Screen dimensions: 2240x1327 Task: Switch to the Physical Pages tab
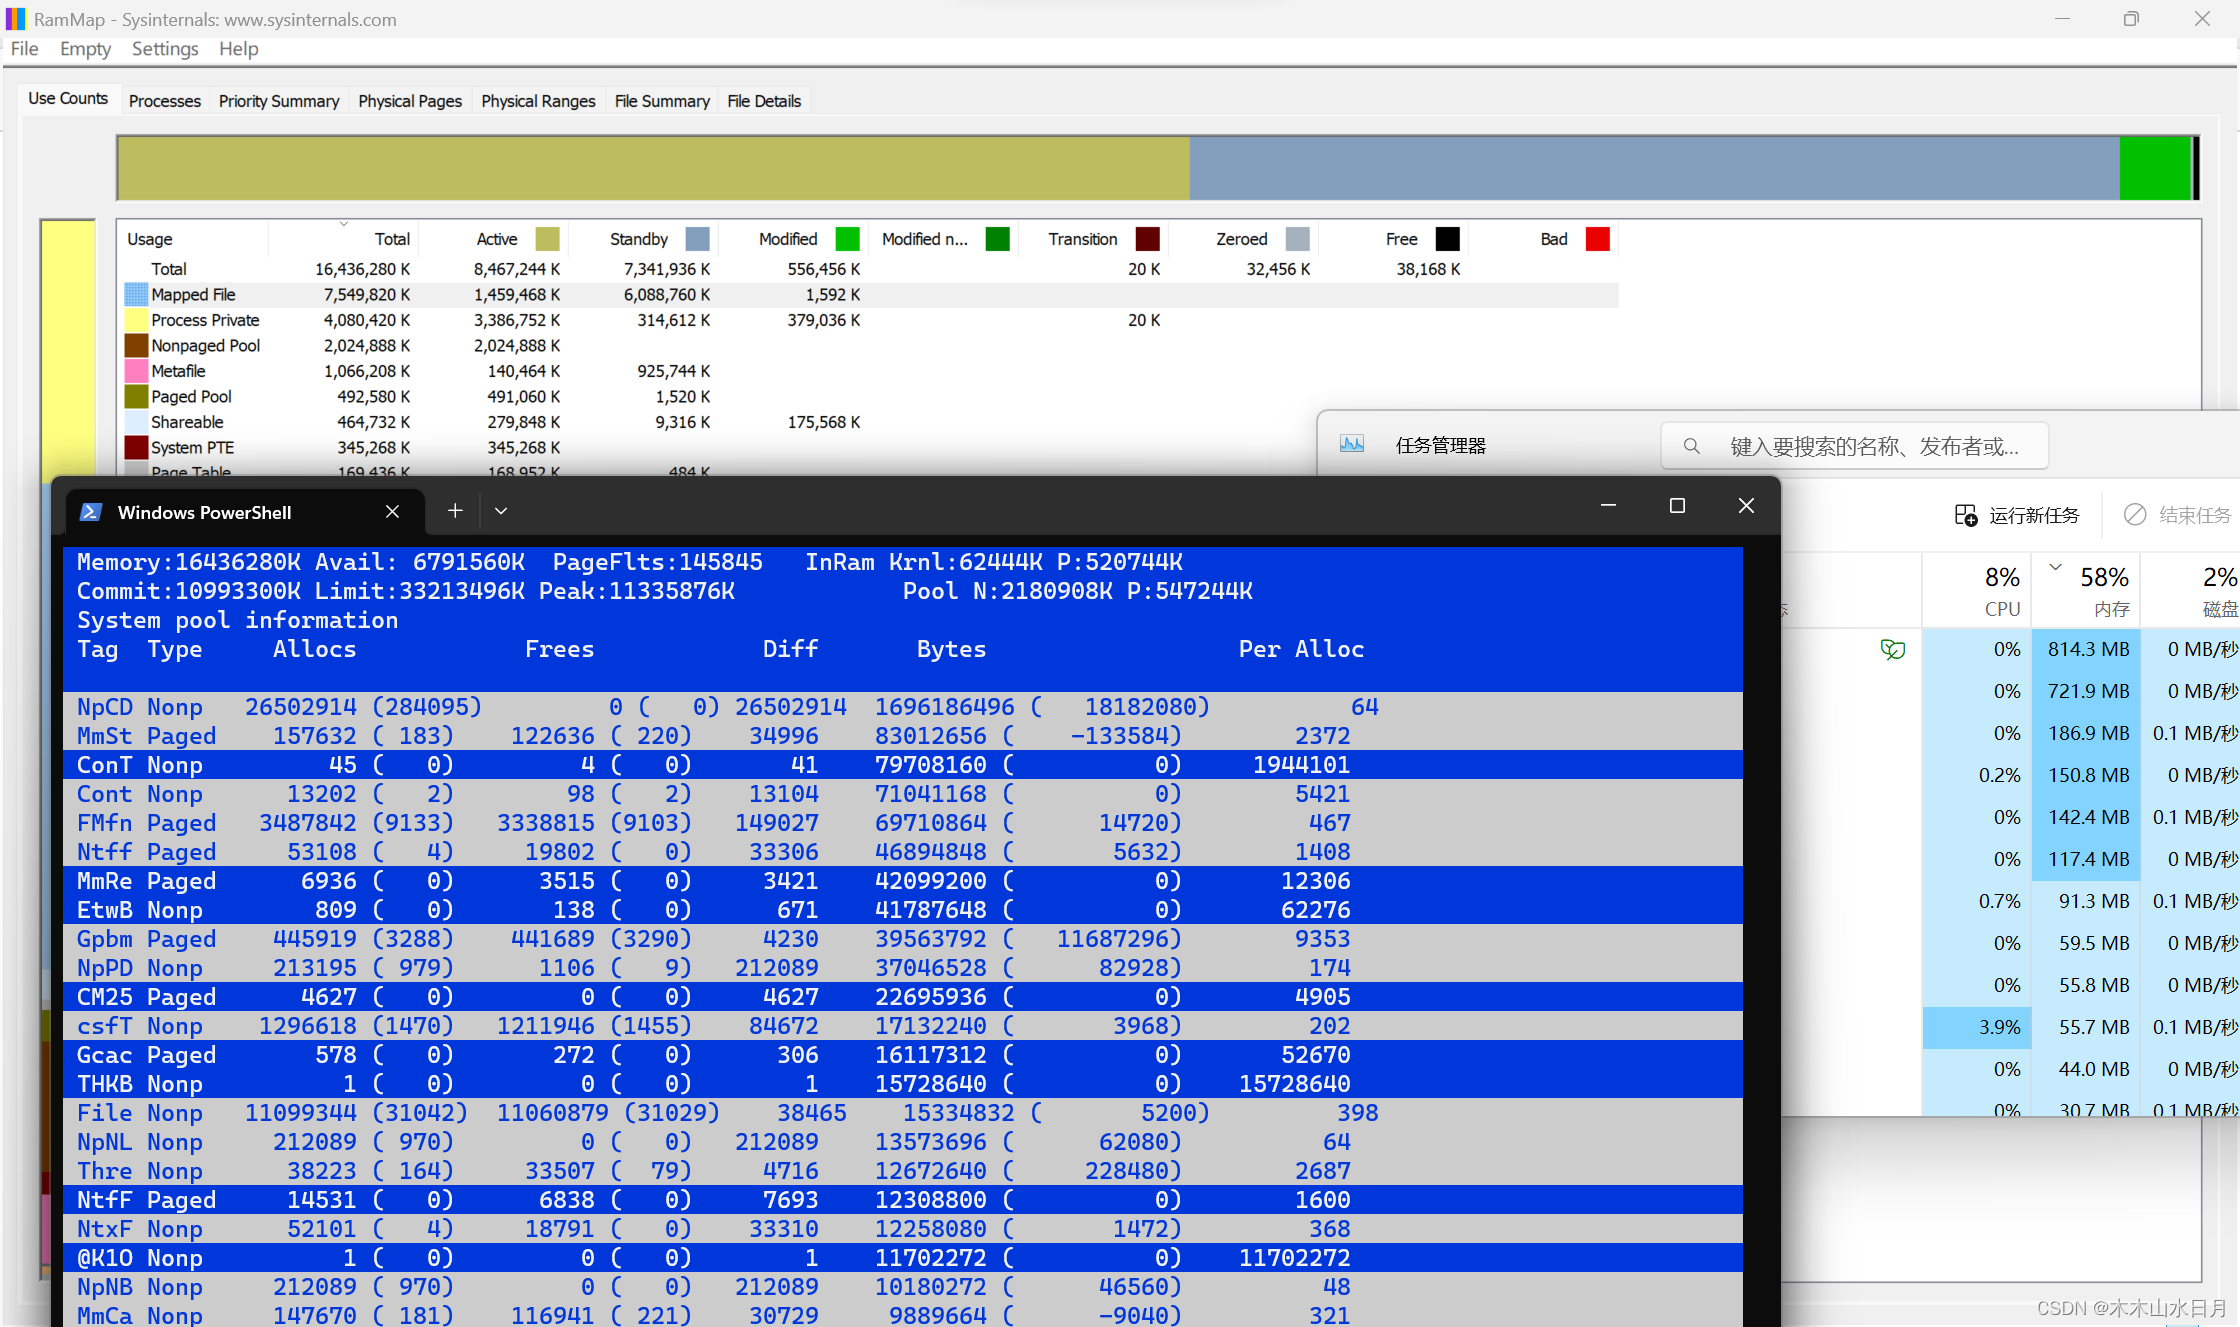click(409, 101)
